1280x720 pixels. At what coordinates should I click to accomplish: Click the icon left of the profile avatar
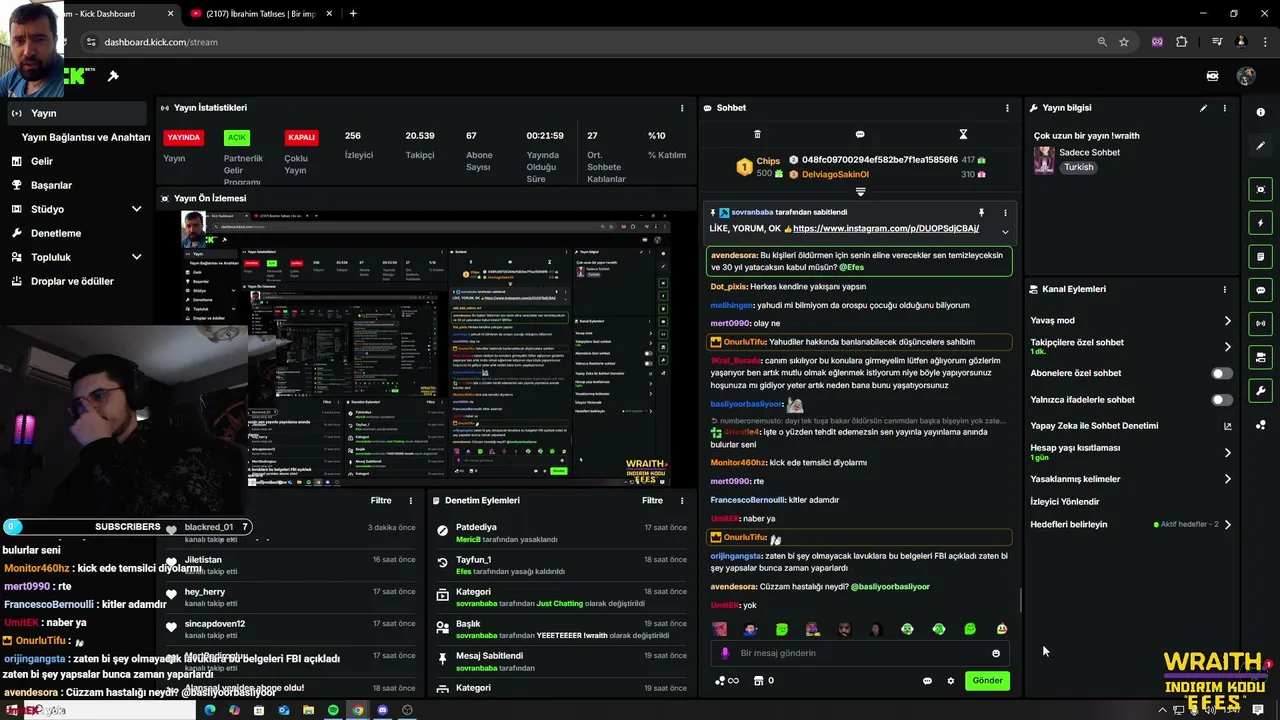[x=1213, y=76]
